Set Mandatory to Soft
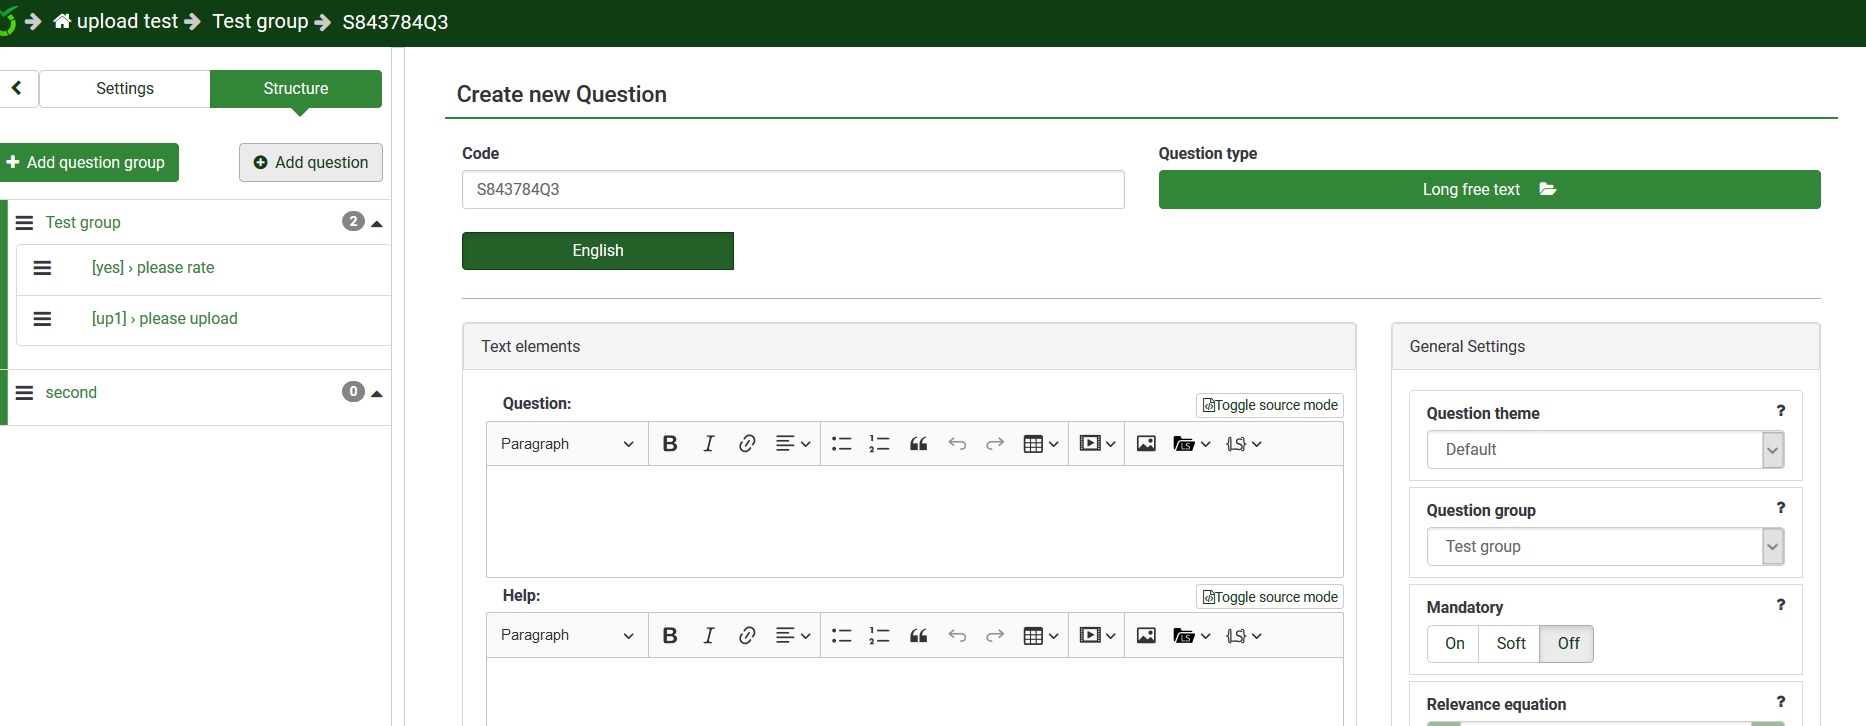This screenshot has width=1866, height=726. point(1510,644)
